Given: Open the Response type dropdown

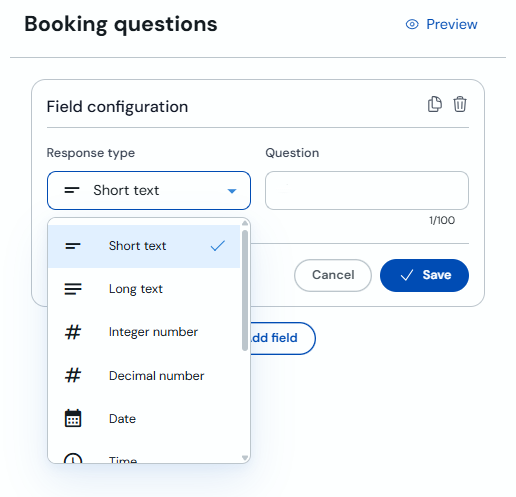Looking at the screenshot, I should [149, 190].
